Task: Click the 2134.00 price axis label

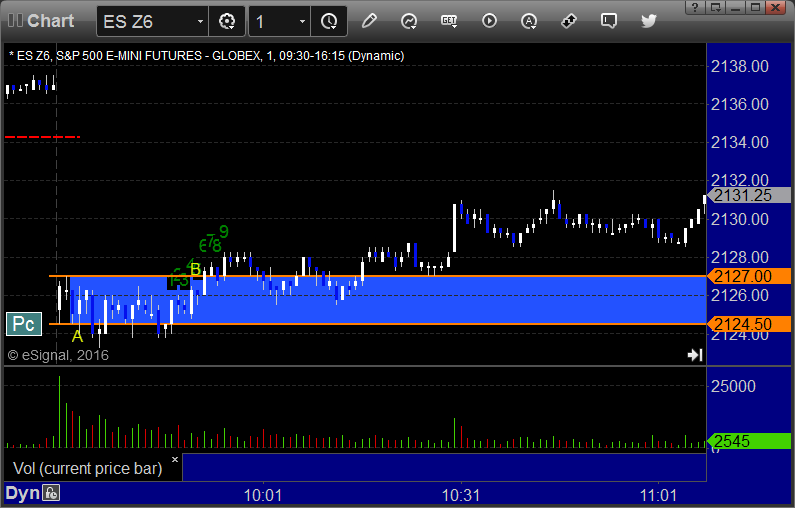Action: point(740,142)
